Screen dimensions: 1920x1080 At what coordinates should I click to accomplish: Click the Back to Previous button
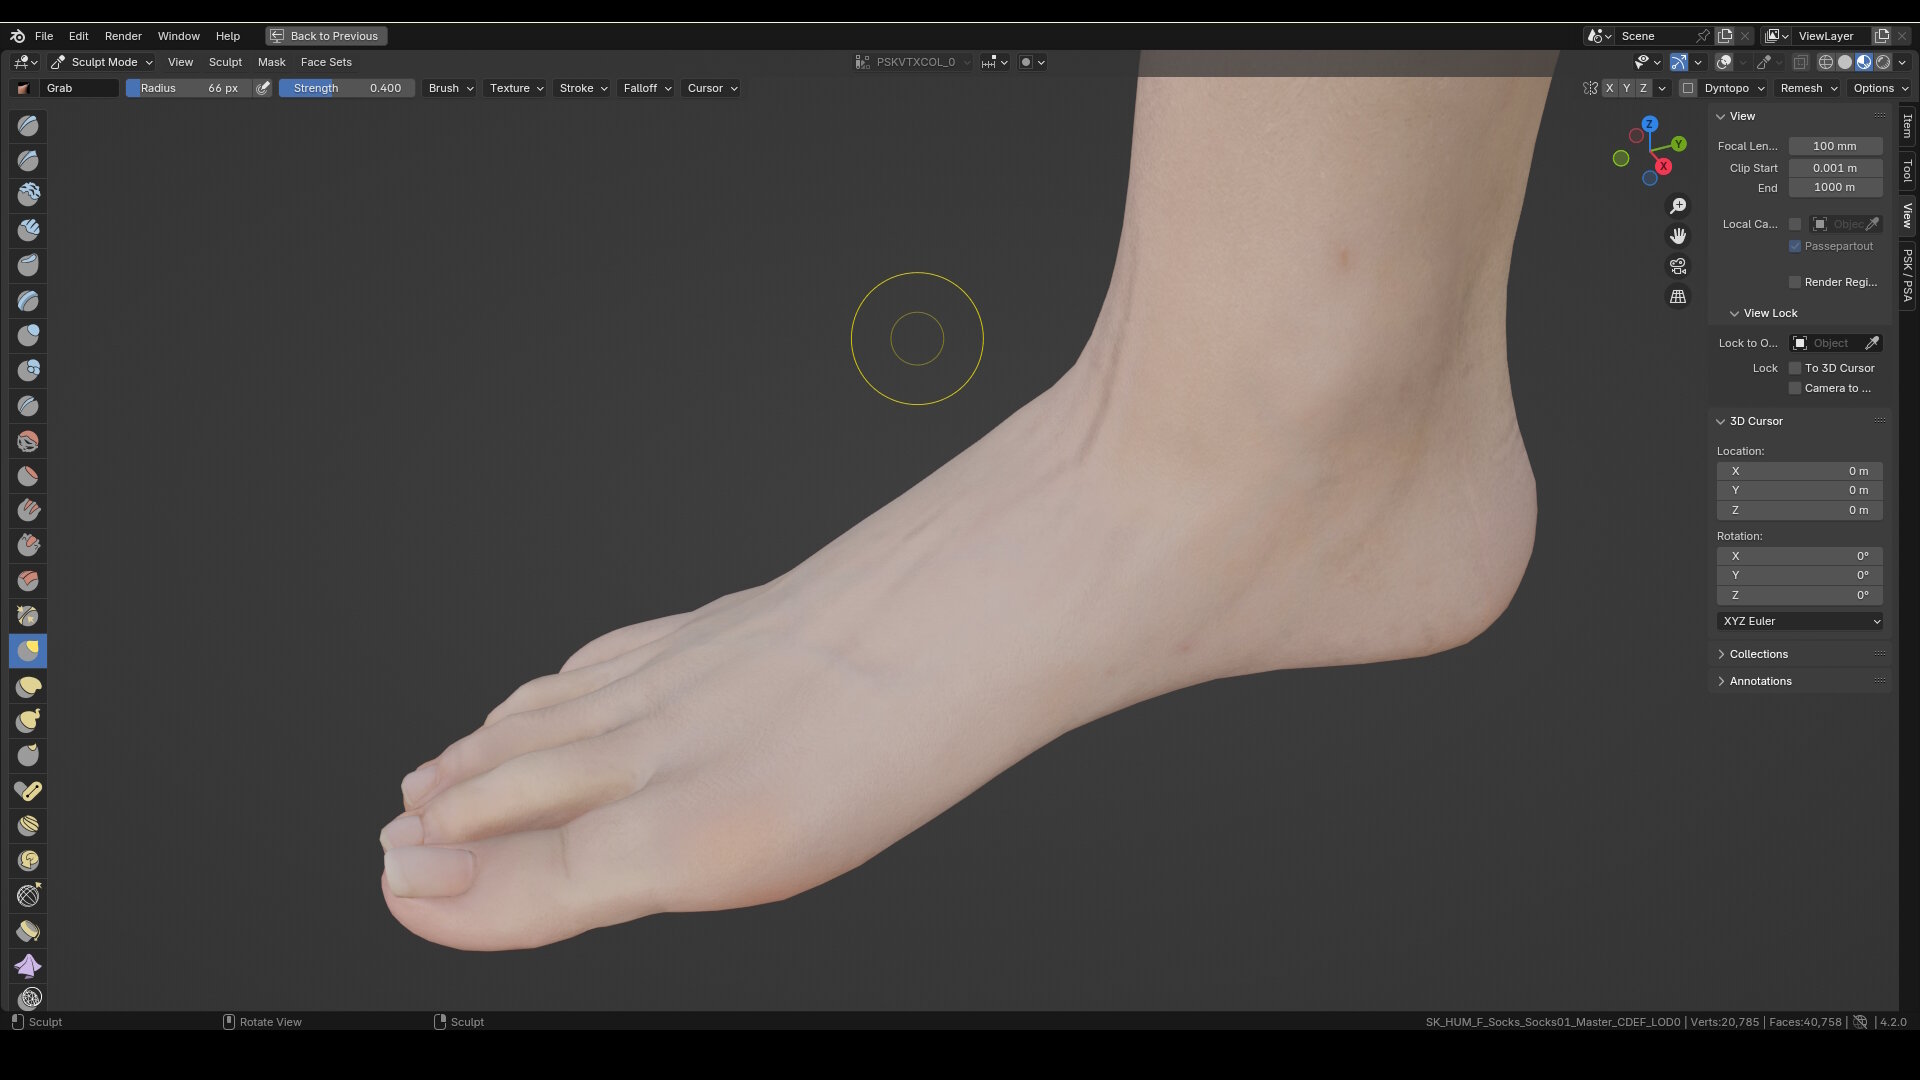pos(326,36)
